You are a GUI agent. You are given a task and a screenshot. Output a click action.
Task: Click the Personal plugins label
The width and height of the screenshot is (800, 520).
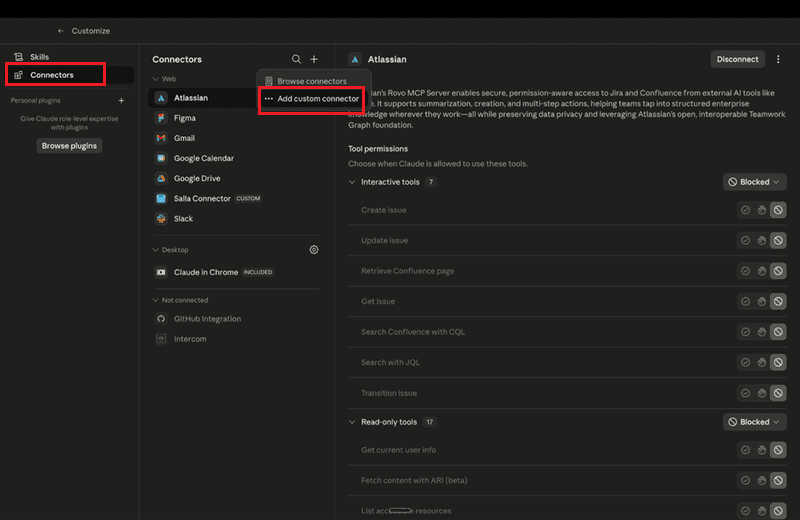pyautogui.click(x=35, y=101)
